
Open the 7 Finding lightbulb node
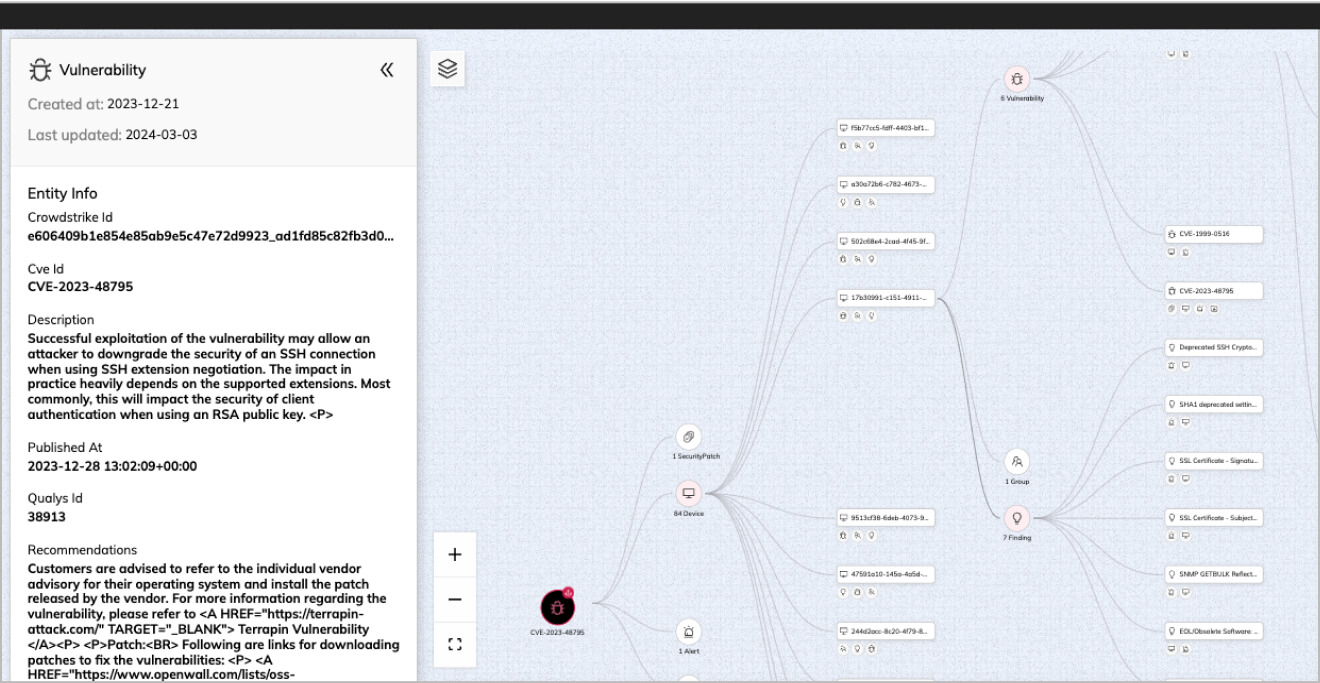(1018, 516)
